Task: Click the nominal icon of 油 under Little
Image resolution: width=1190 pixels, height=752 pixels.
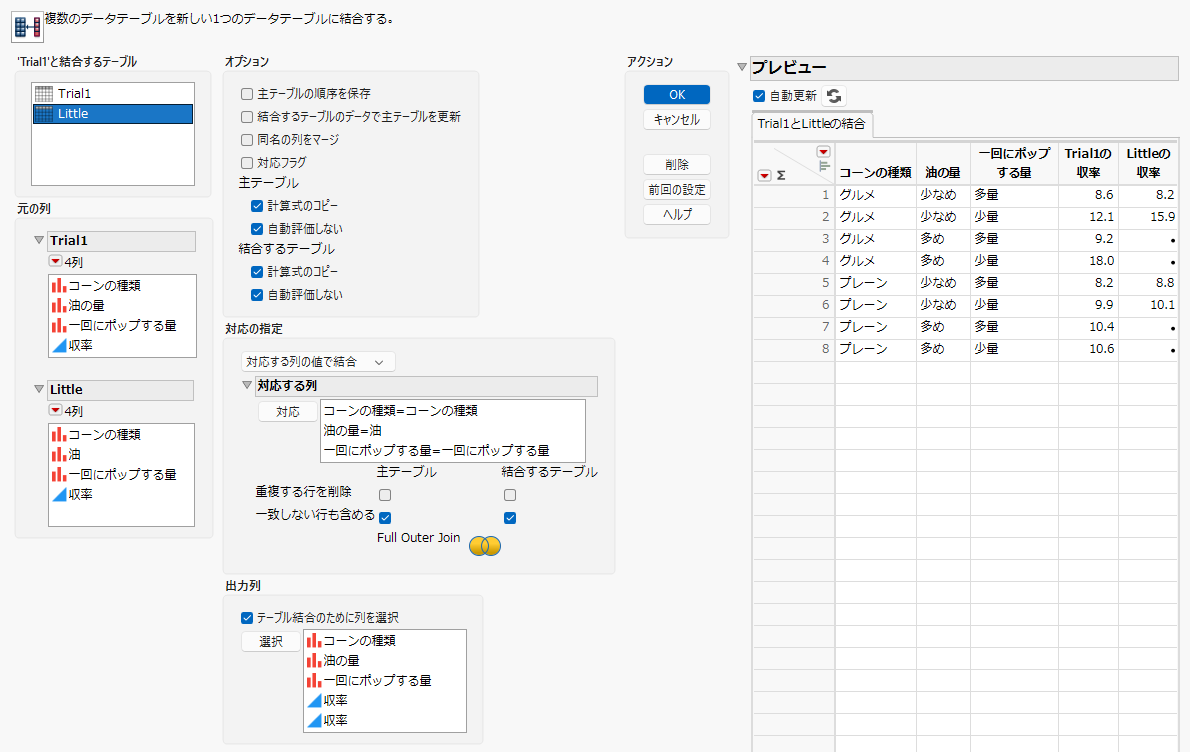Action: tap(58, 454)
